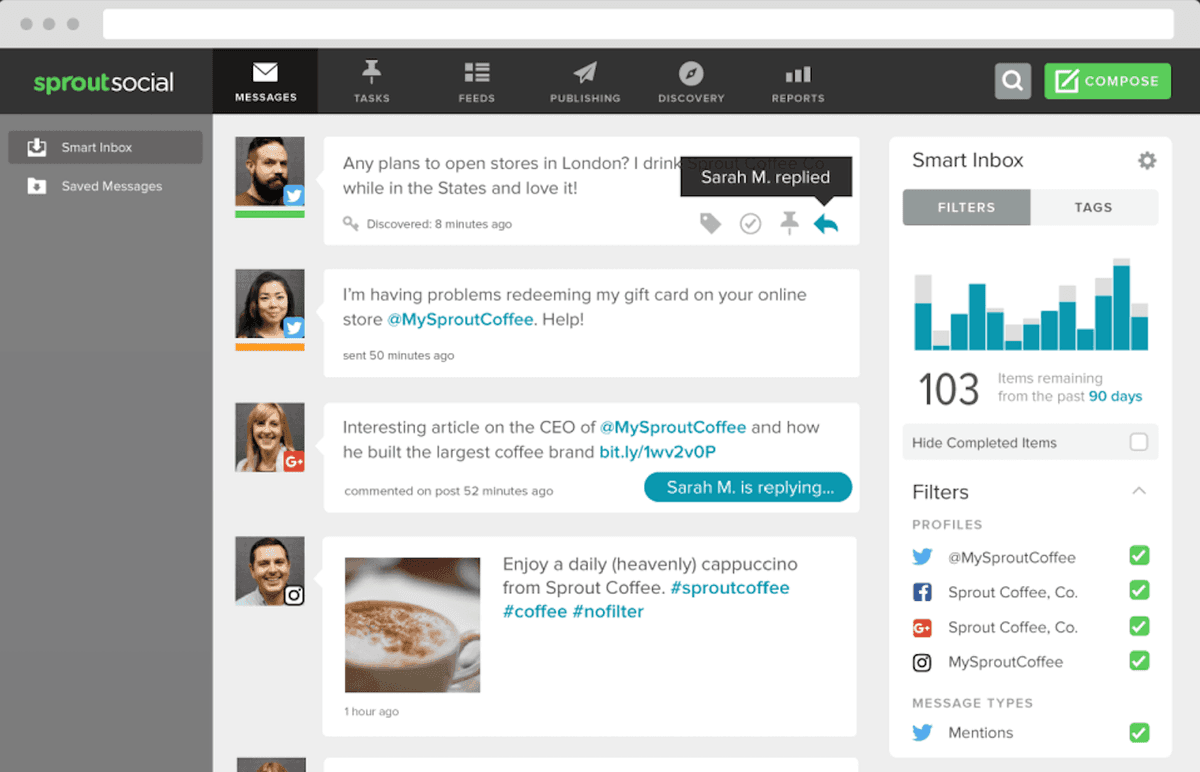Click the blue reply arrow icon

825,224
